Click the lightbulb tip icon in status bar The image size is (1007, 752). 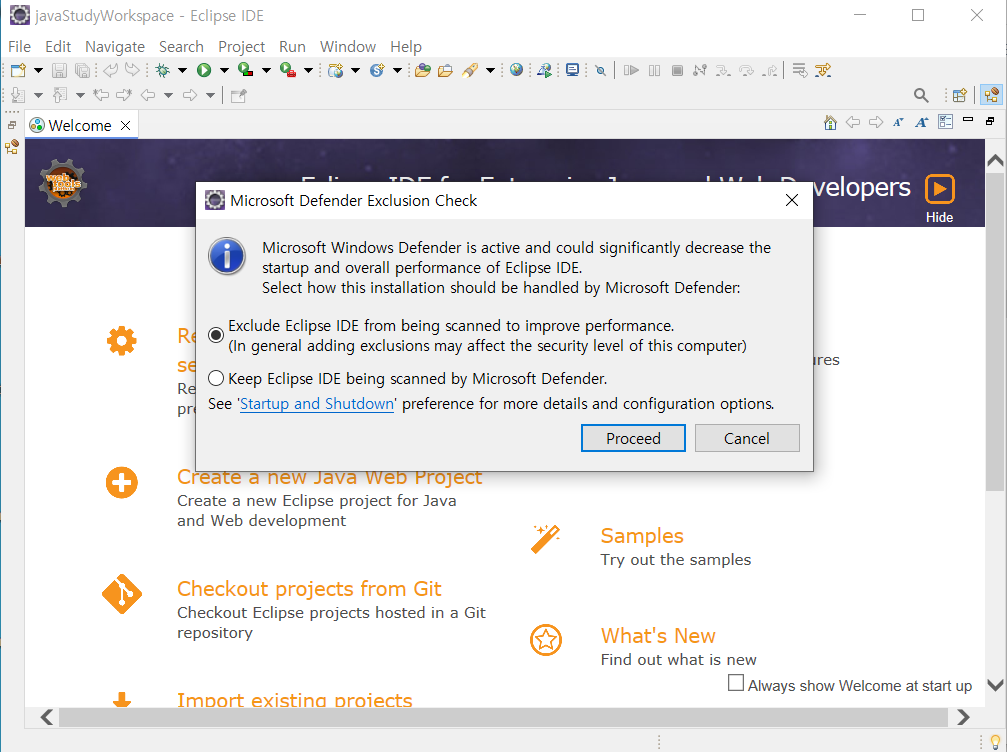(x=996, y=743)
